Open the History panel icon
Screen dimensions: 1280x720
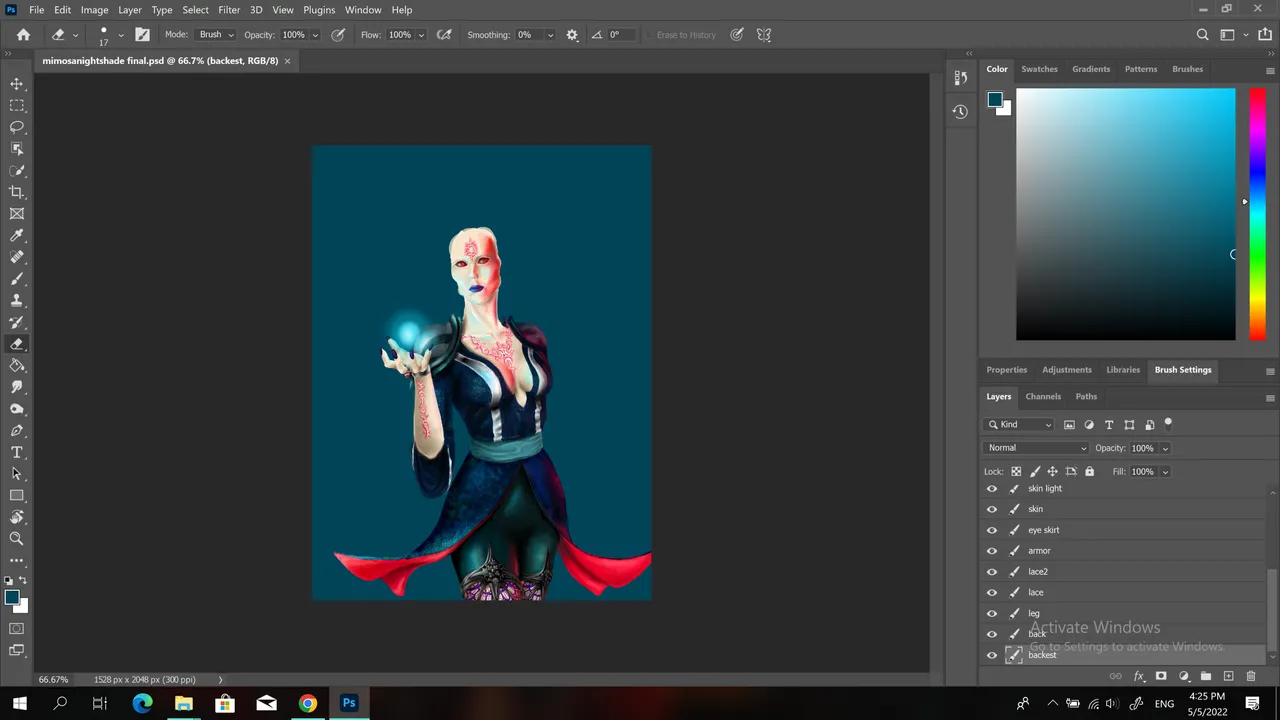[x=960, y=112]
